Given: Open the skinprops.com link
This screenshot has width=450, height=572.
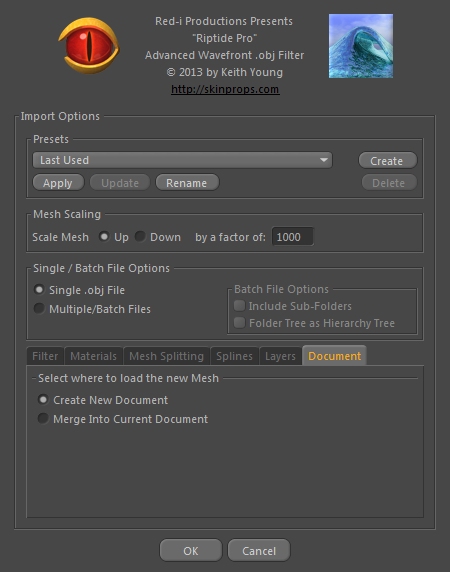Looking at the screenshot, I should click(225, 89).
